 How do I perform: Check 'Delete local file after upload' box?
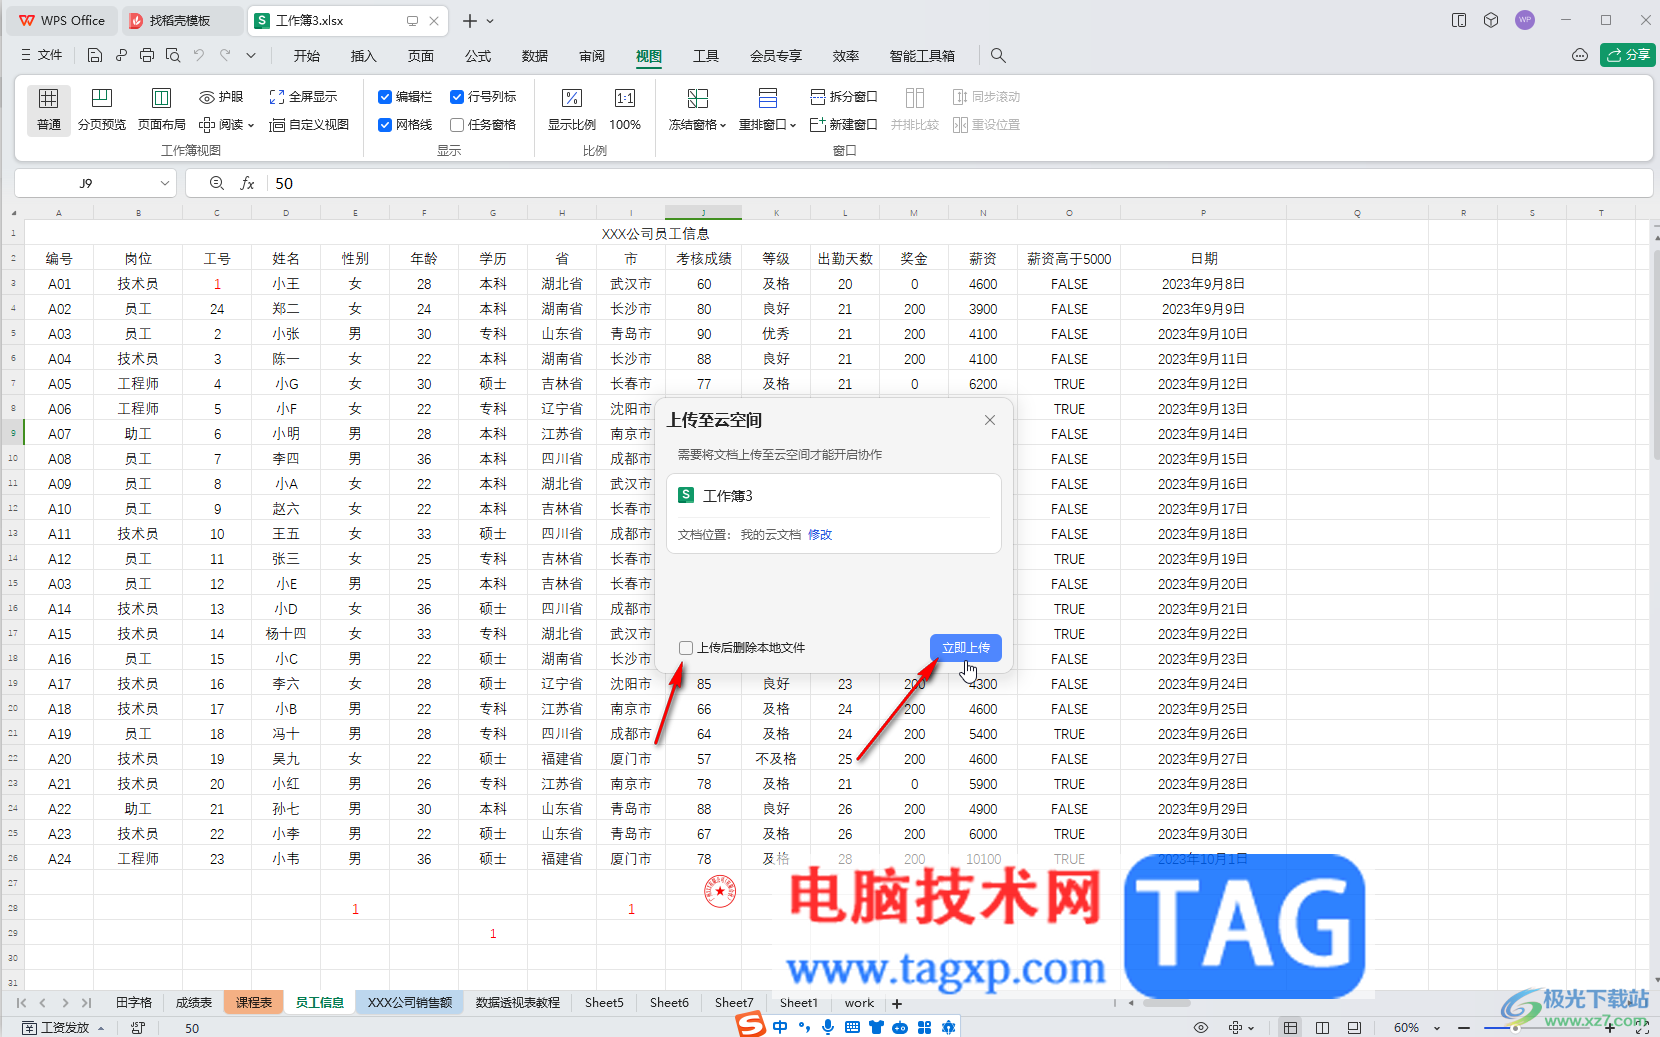point(686,648)
